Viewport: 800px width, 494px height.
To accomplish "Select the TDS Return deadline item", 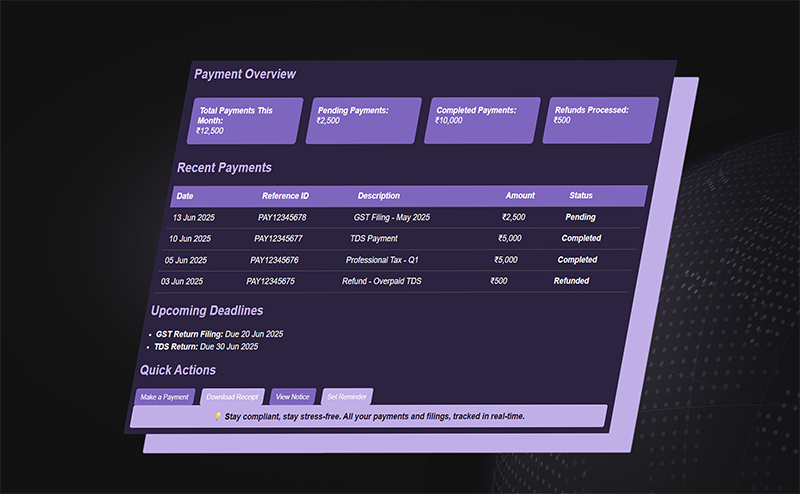I will click(x=206, y=347).
